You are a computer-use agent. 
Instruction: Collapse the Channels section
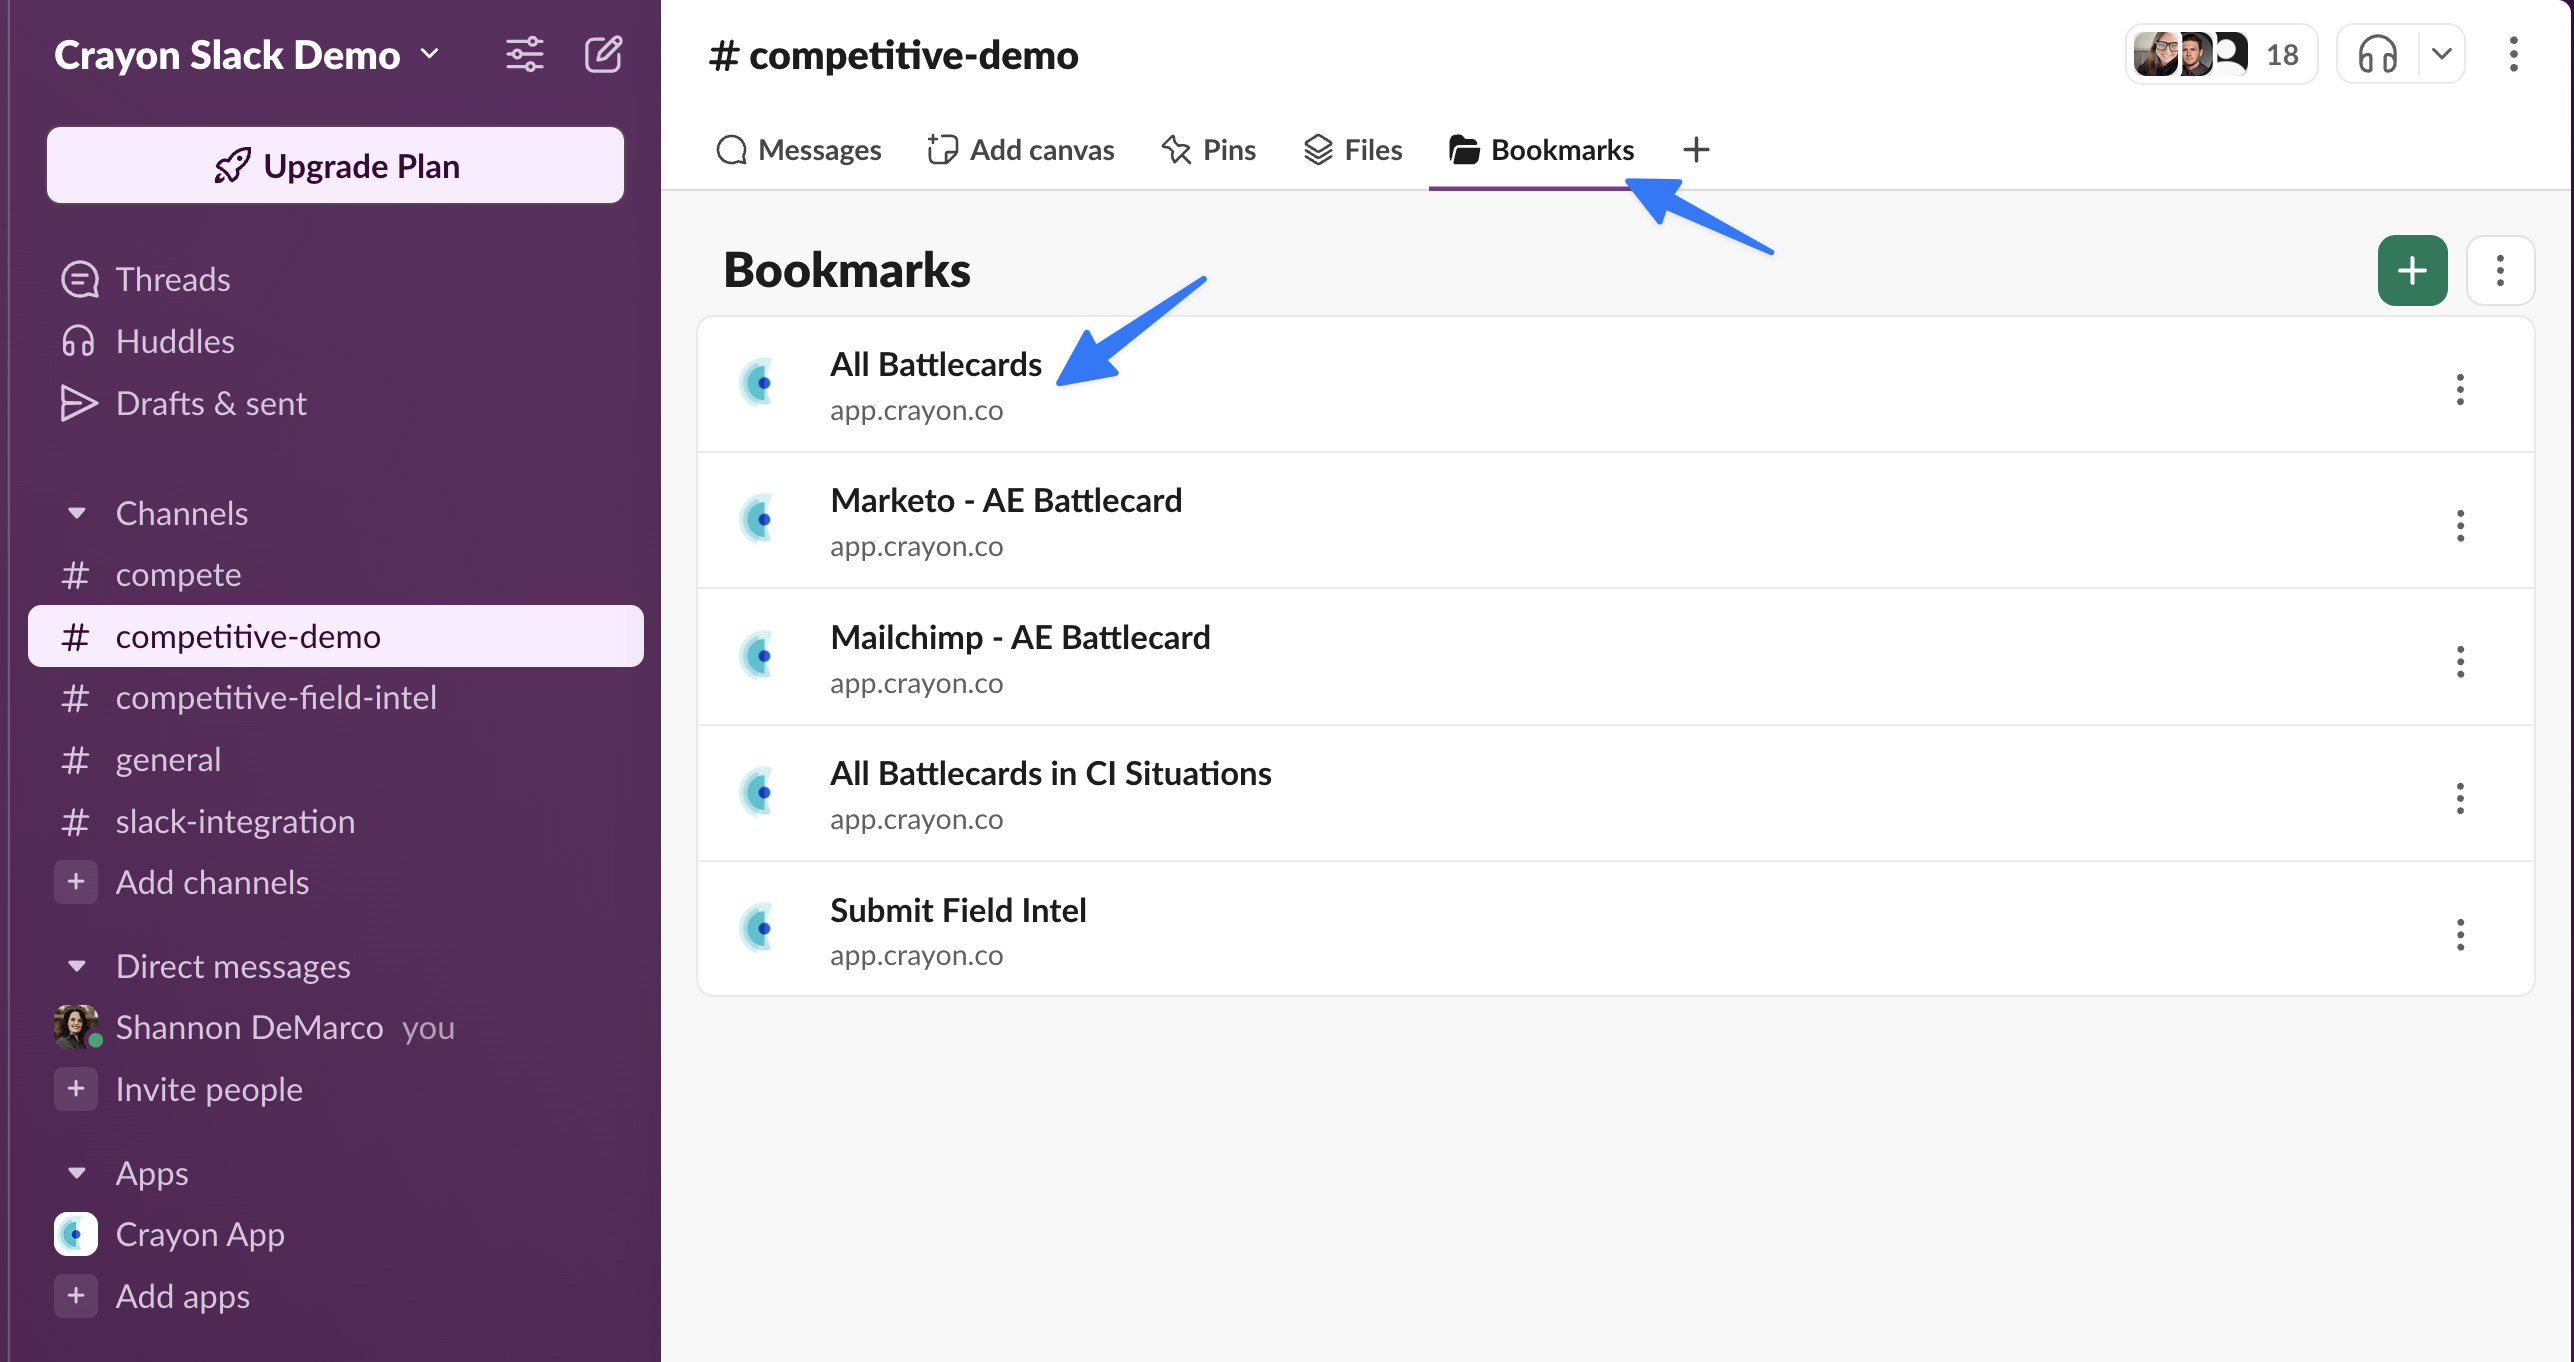coord(76,513)
